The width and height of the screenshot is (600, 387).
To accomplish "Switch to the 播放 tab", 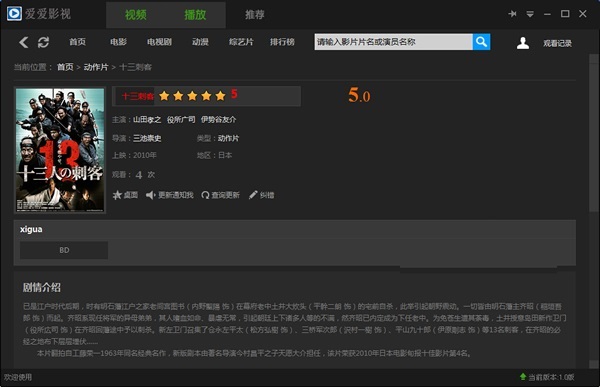I will (x=196, y=15).
